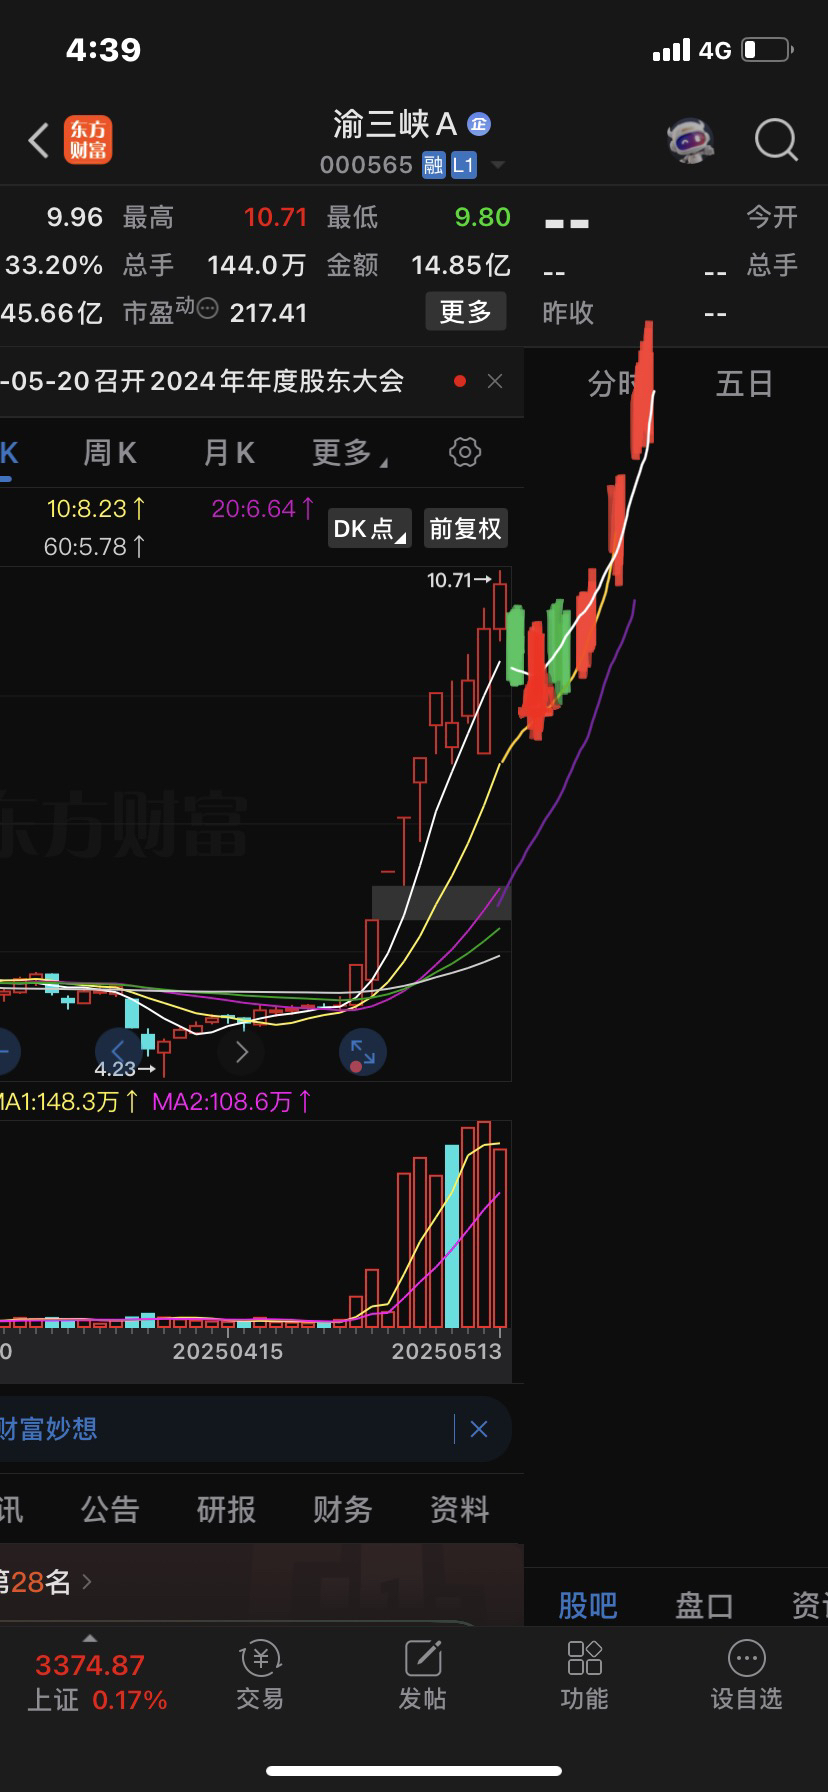828x1792 pixels.
Task: Close the 财富妙想 banner
Action: coord(478,1429)
